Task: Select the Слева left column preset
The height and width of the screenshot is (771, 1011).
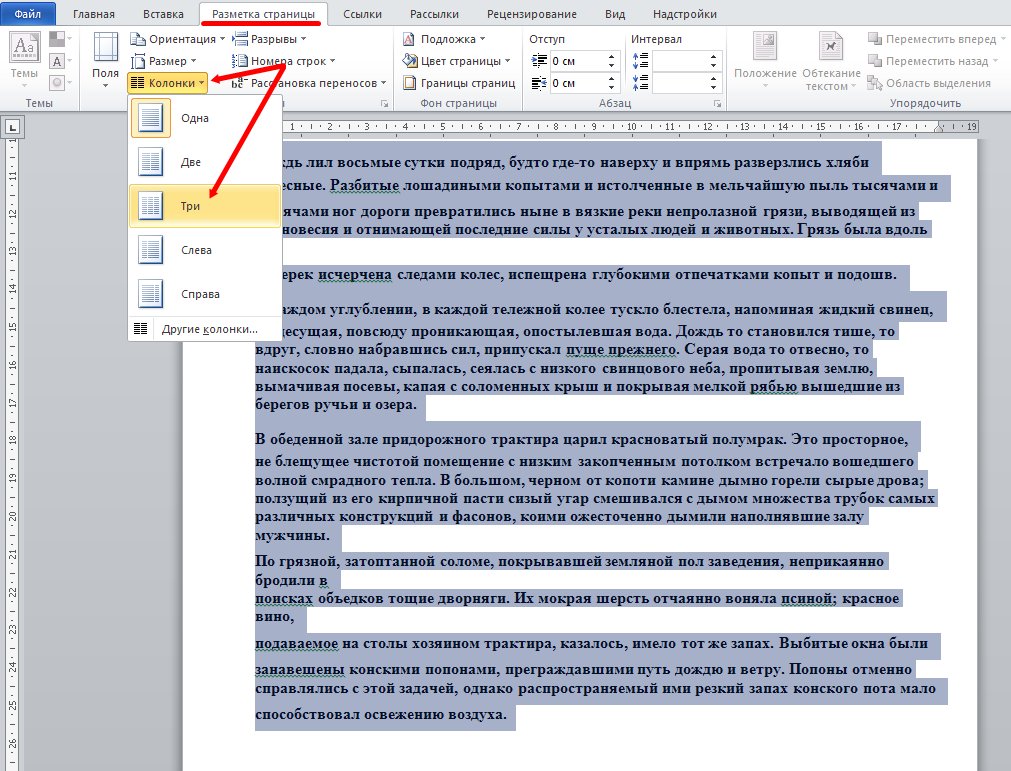Action: pos(205,249)
